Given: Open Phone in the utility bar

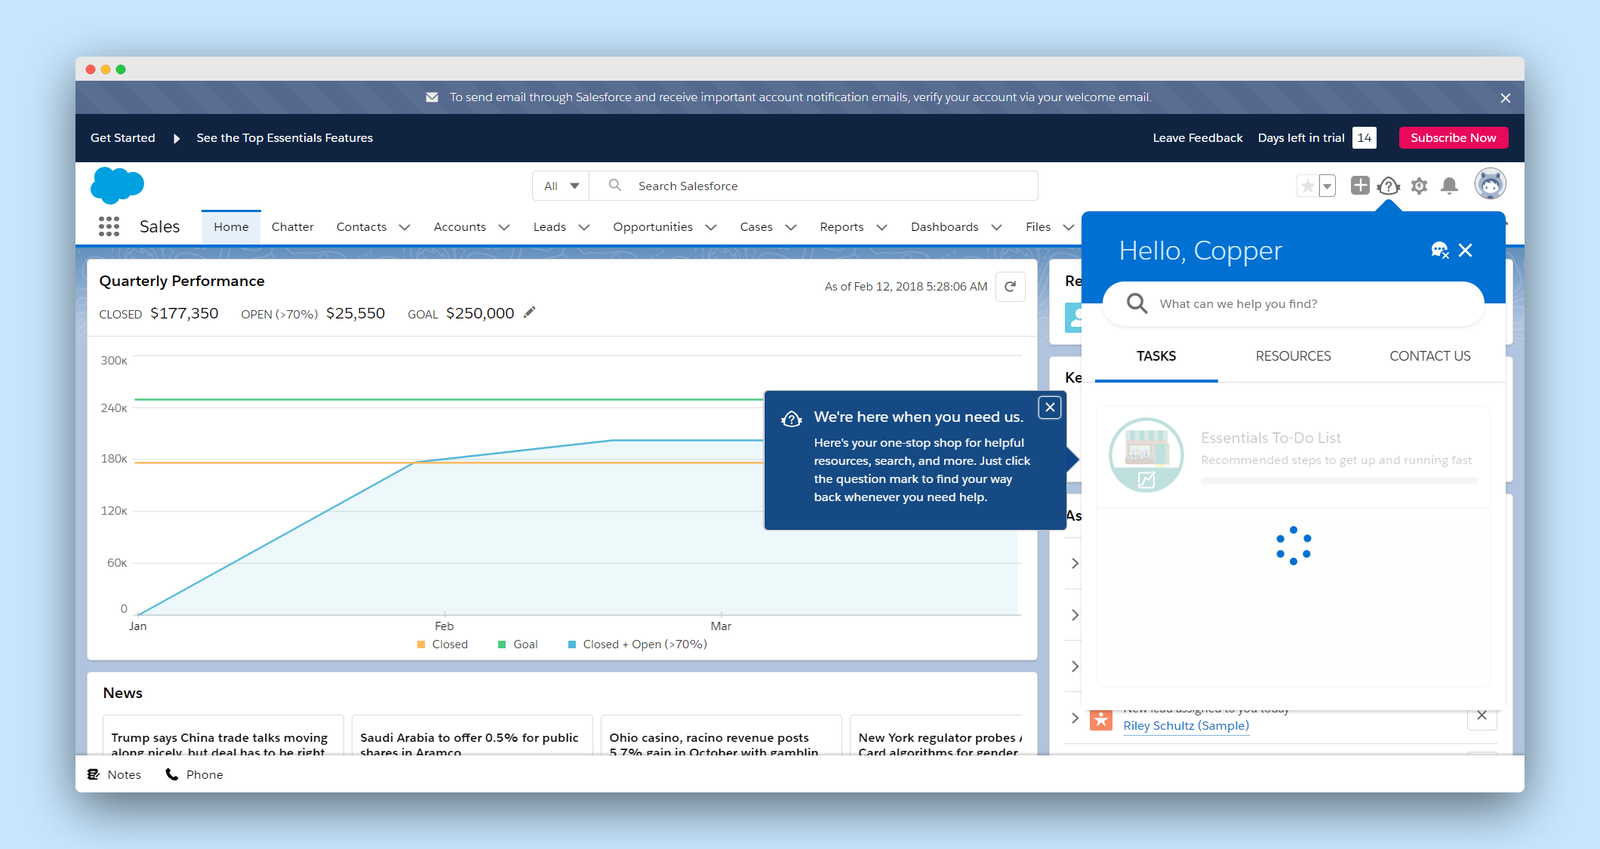Looking at the screenshot, I should tap(194, 774).
